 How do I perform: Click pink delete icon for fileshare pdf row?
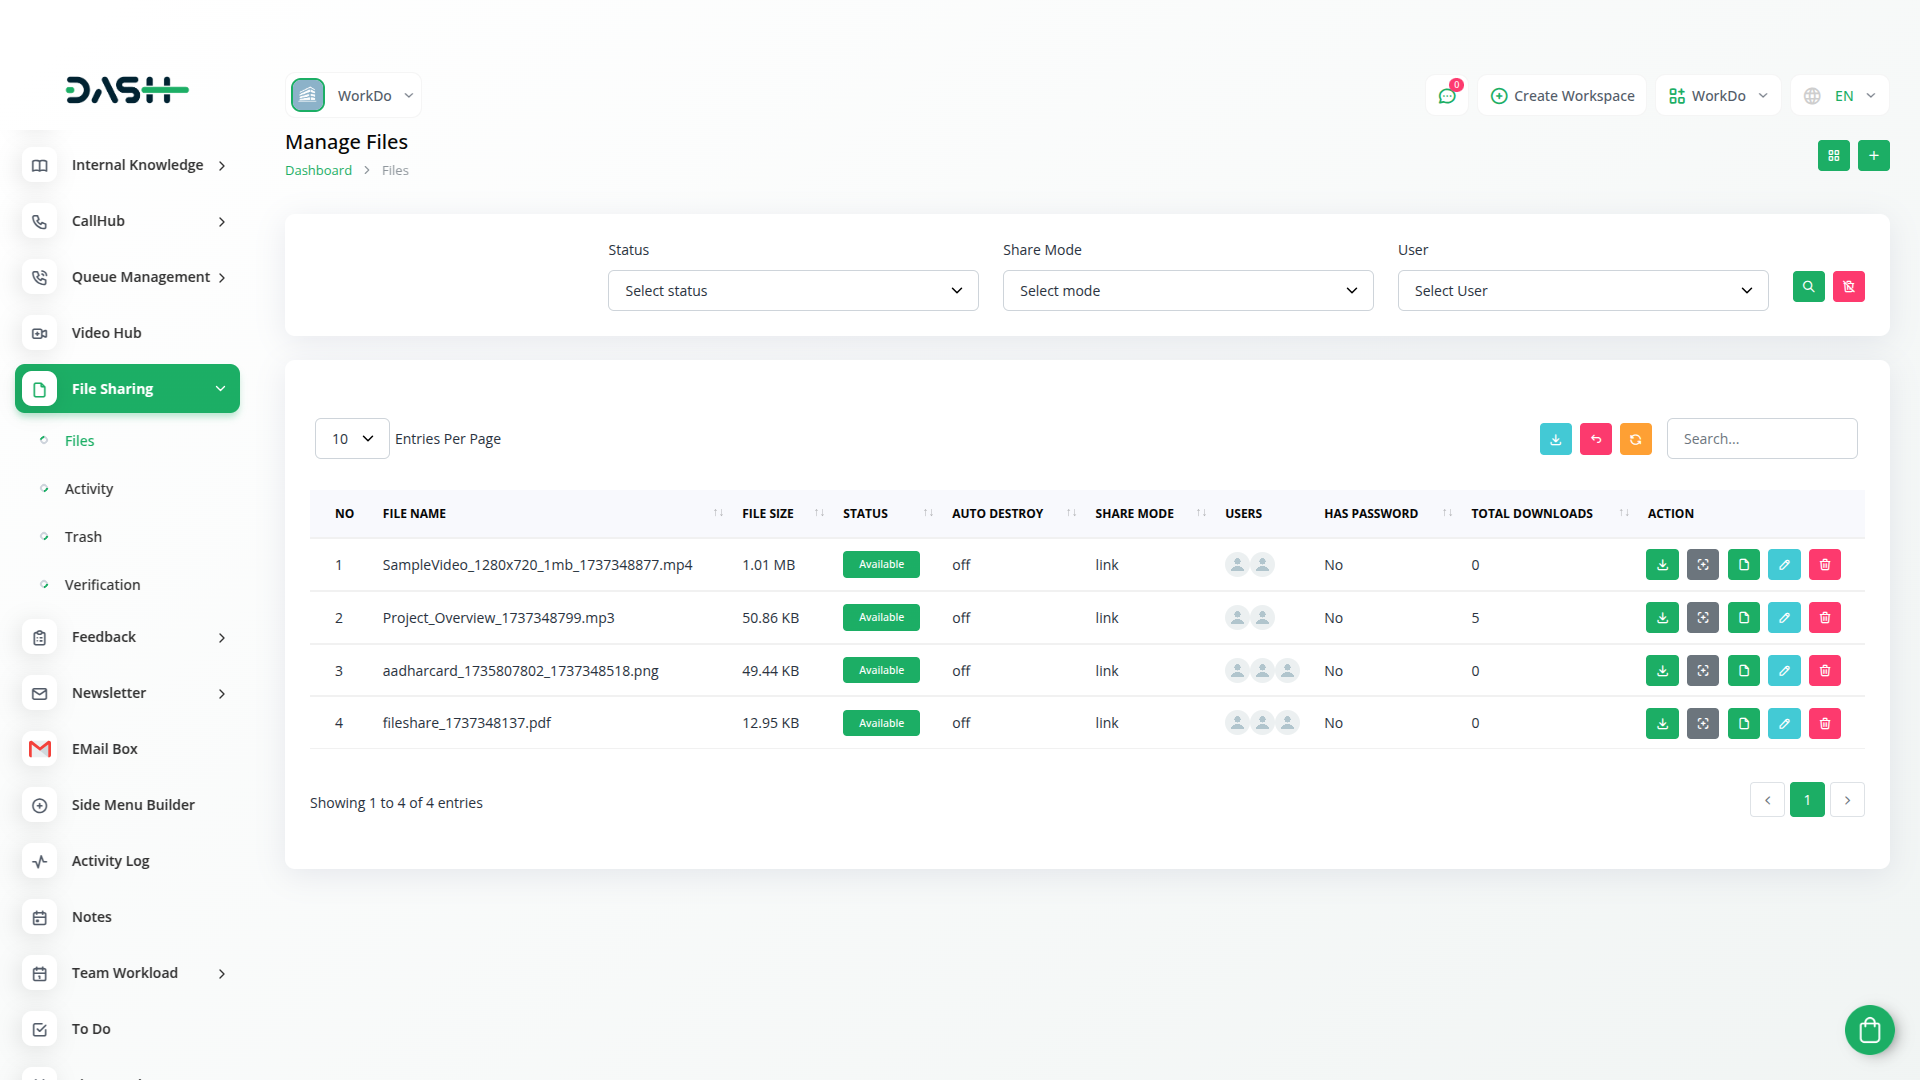click(1825, 723)
